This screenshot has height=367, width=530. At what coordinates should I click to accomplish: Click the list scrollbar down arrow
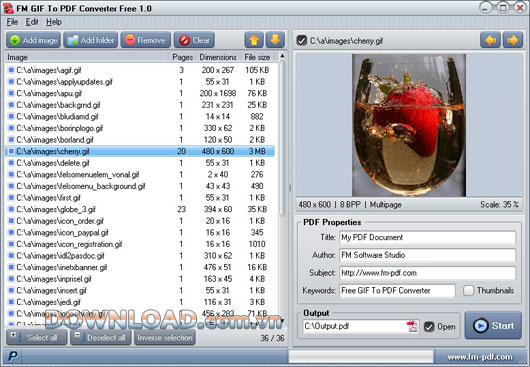coord(282,321)
